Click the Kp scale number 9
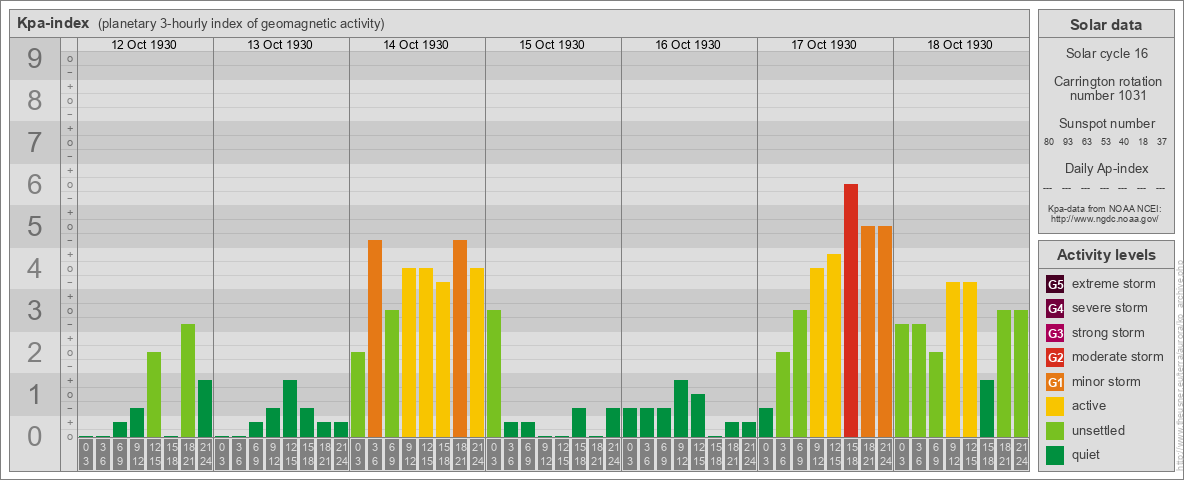Viewport: 1184px width, 480px height. [34, 58]
